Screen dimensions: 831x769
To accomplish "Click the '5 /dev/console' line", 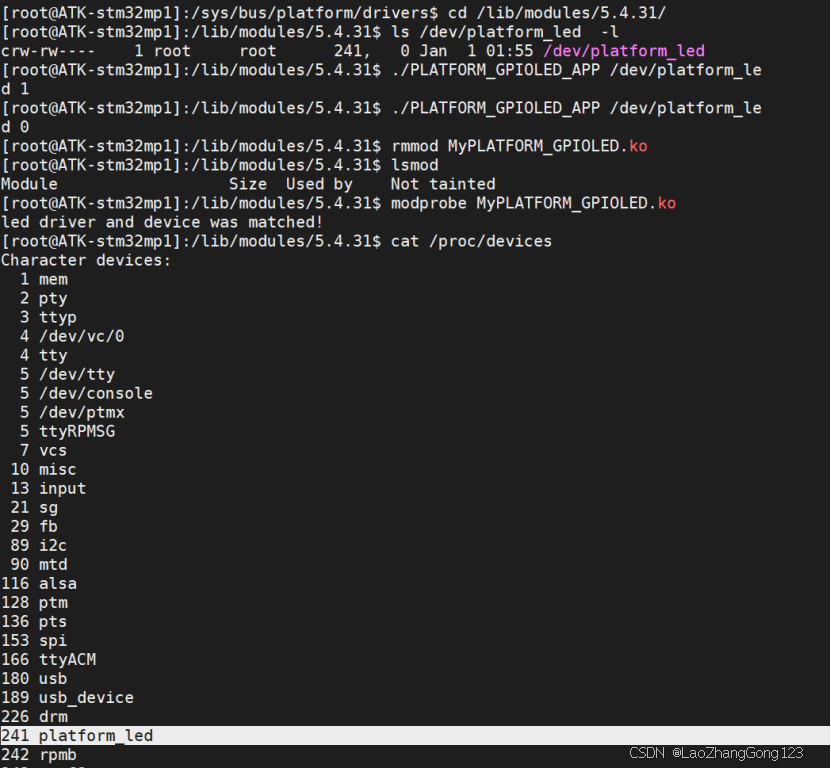I will pos(86,393).
